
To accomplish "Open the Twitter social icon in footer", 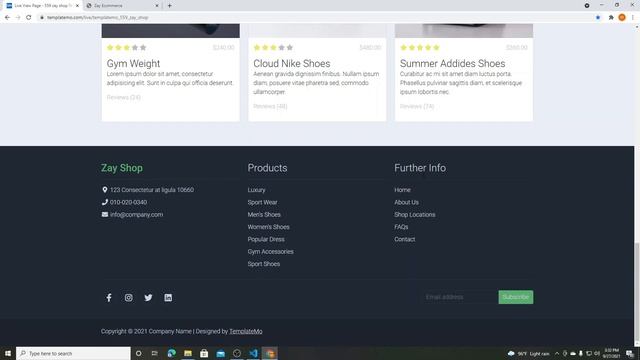I will point(148,298).
